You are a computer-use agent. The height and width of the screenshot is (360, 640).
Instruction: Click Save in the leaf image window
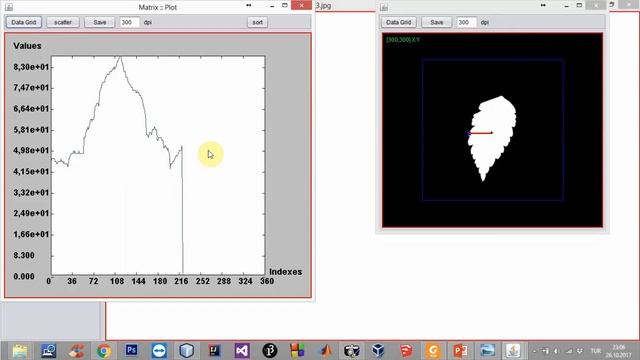click(x=436, y=22)
